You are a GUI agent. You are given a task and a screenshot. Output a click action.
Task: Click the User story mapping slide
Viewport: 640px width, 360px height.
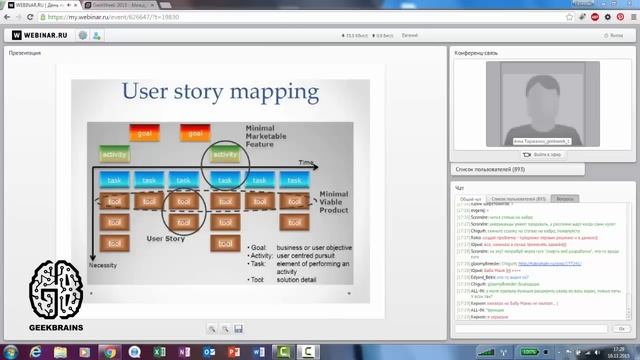click(x=220, y=191)
